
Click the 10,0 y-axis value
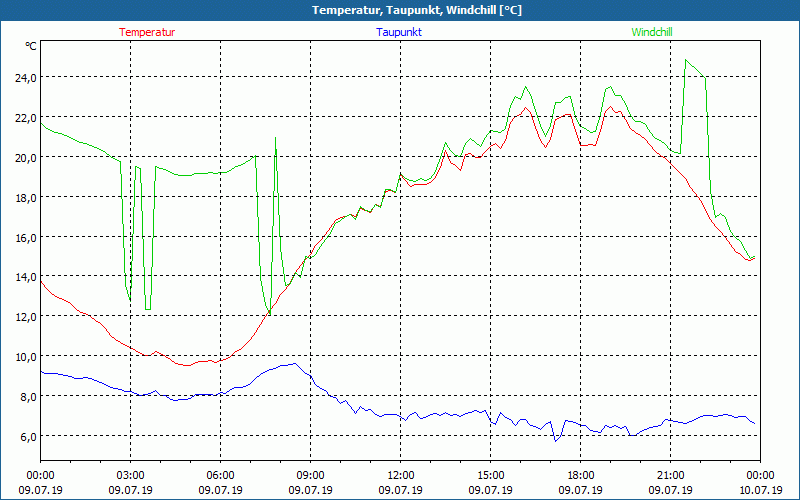point(26,356)
